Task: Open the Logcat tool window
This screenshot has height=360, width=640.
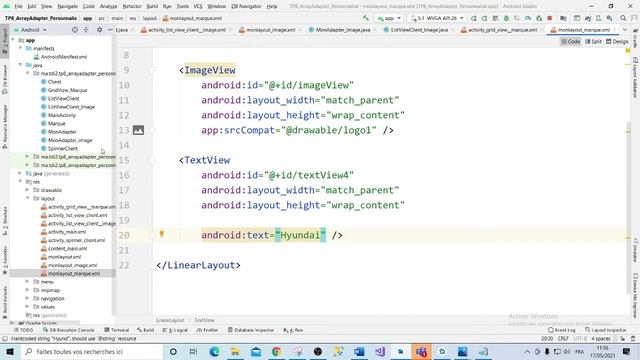Action: click(x=175, y=330)
